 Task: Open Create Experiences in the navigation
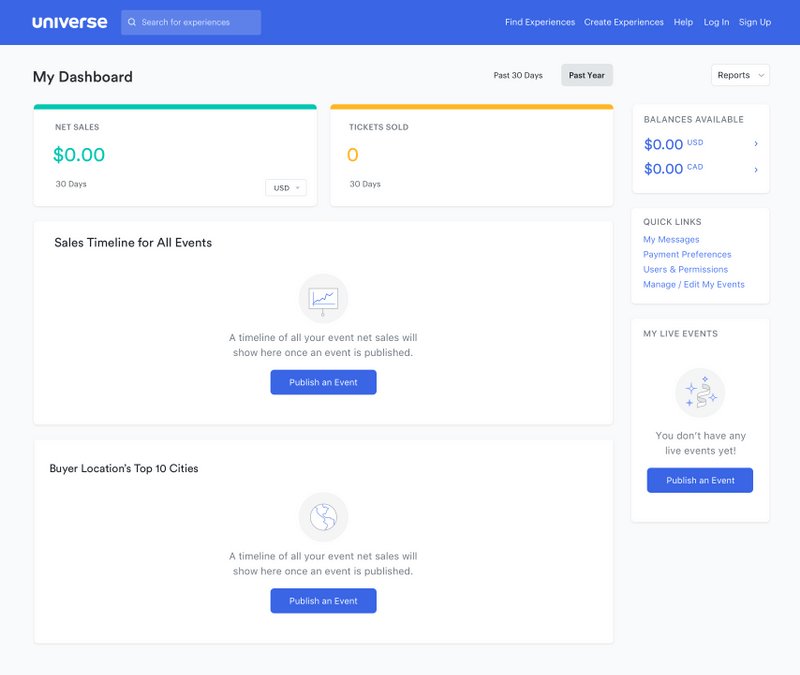coord(624,21)
